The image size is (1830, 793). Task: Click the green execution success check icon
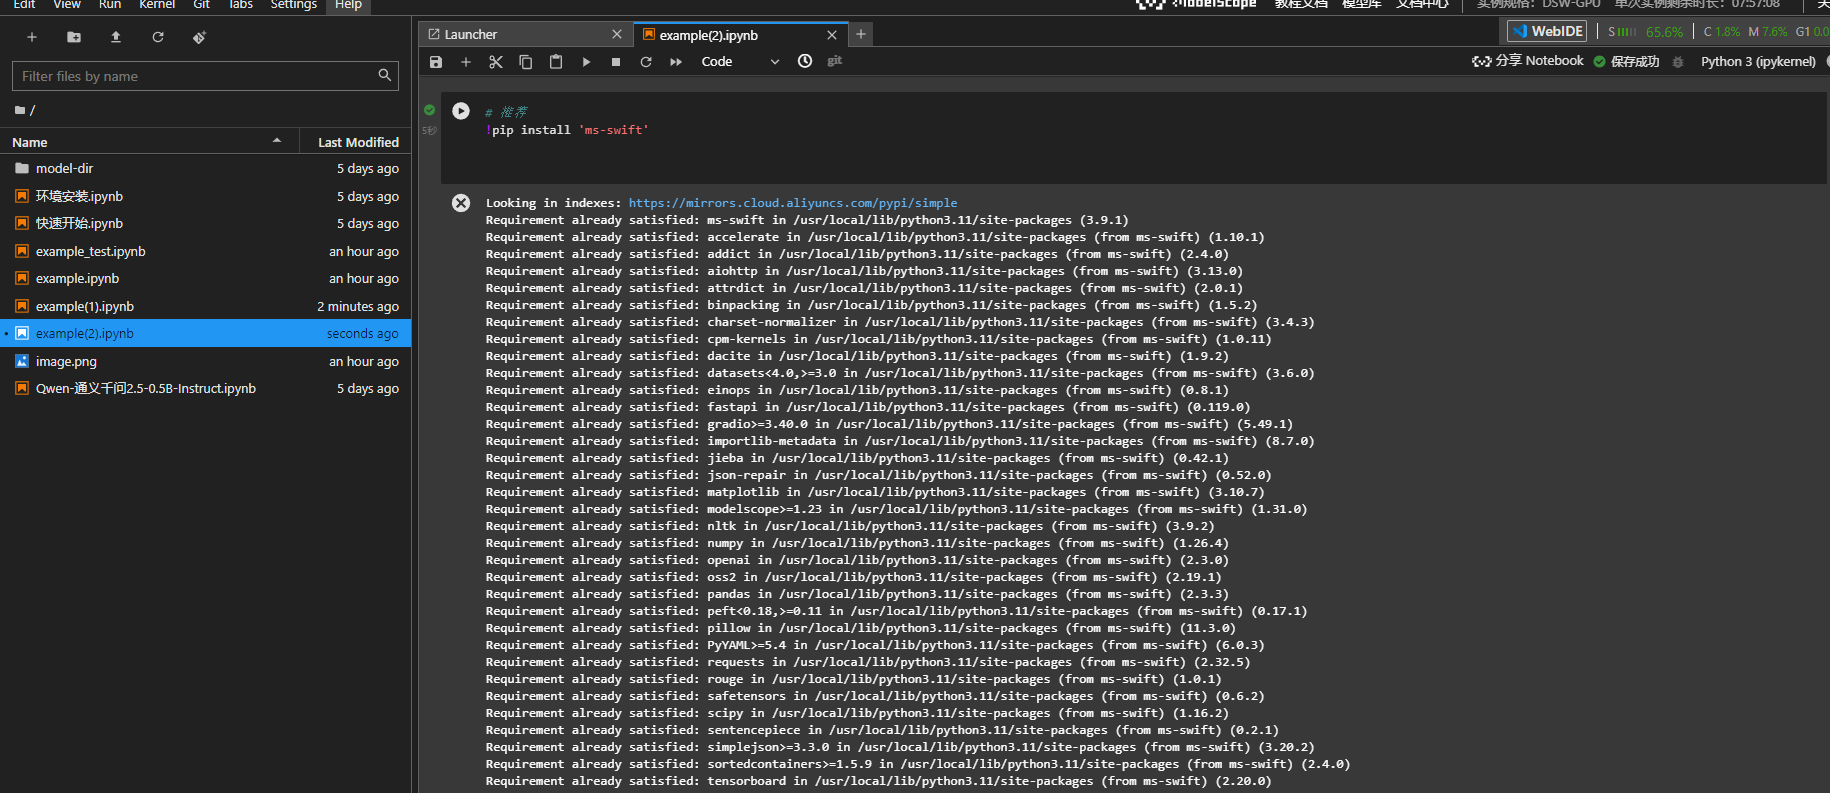(430, 110)
